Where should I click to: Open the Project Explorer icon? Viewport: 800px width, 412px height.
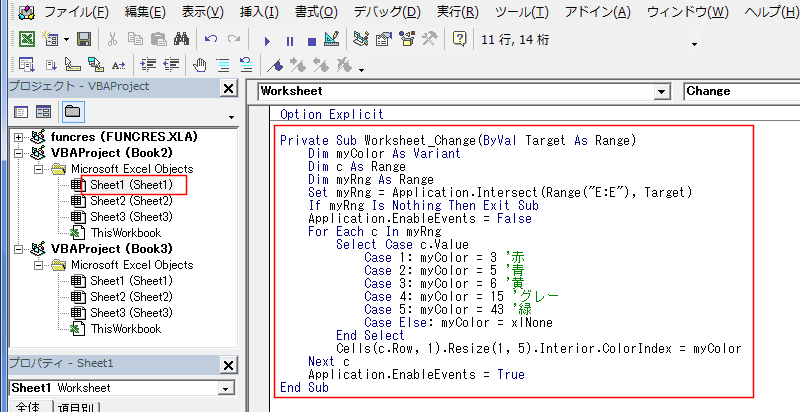pos(361,39)
